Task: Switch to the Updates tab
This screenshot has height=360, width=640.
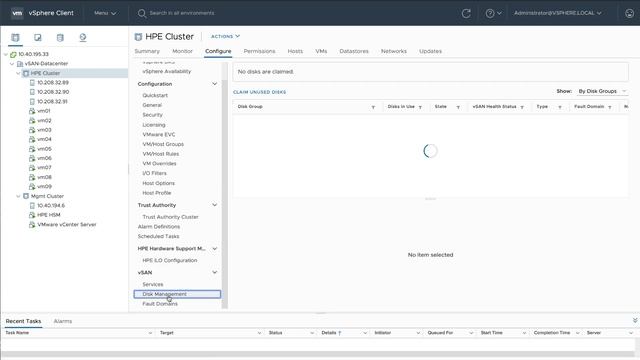Action: point(430,51)
